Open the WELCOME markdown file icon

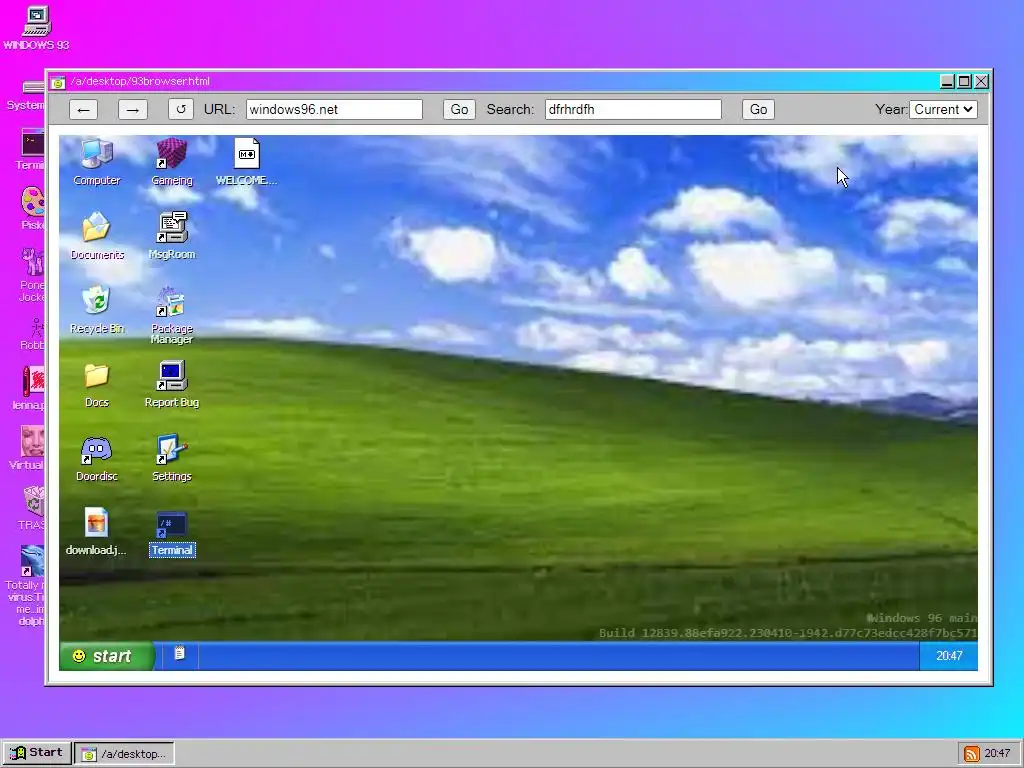coord(247,162)
